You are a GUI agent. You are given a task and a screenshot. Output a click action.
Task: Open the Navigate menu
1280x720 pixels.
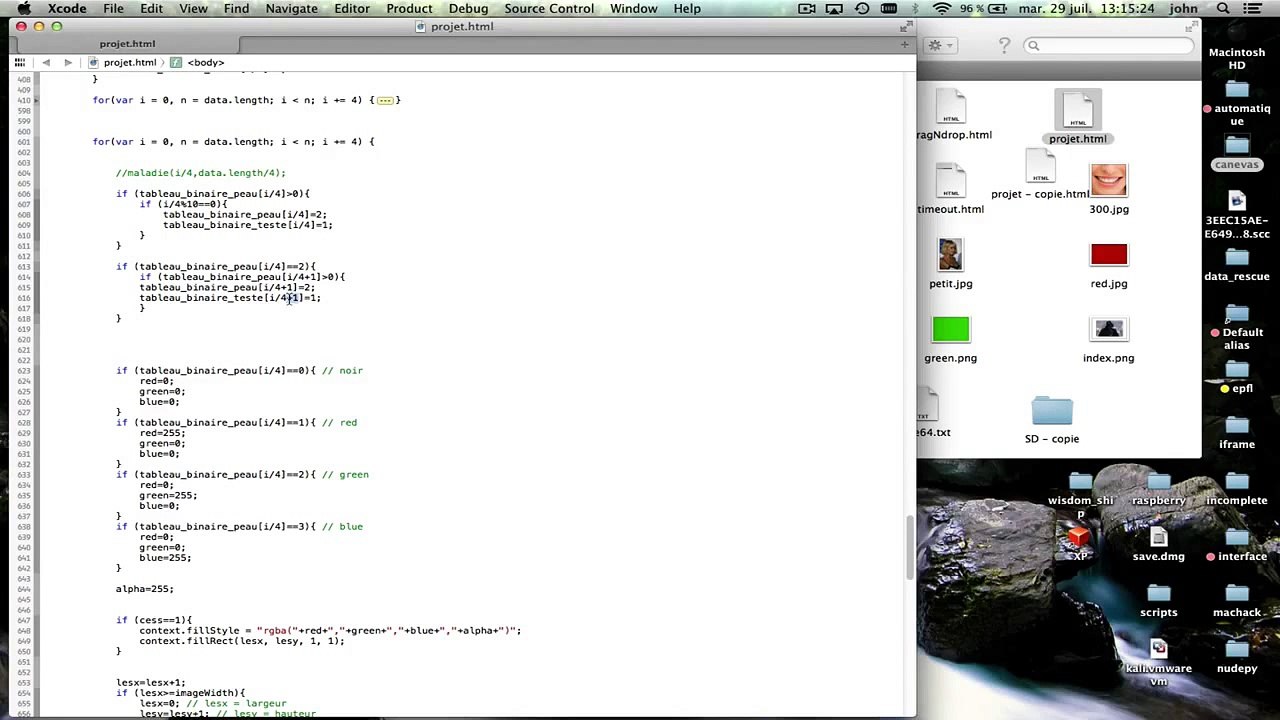pos(291,9)
